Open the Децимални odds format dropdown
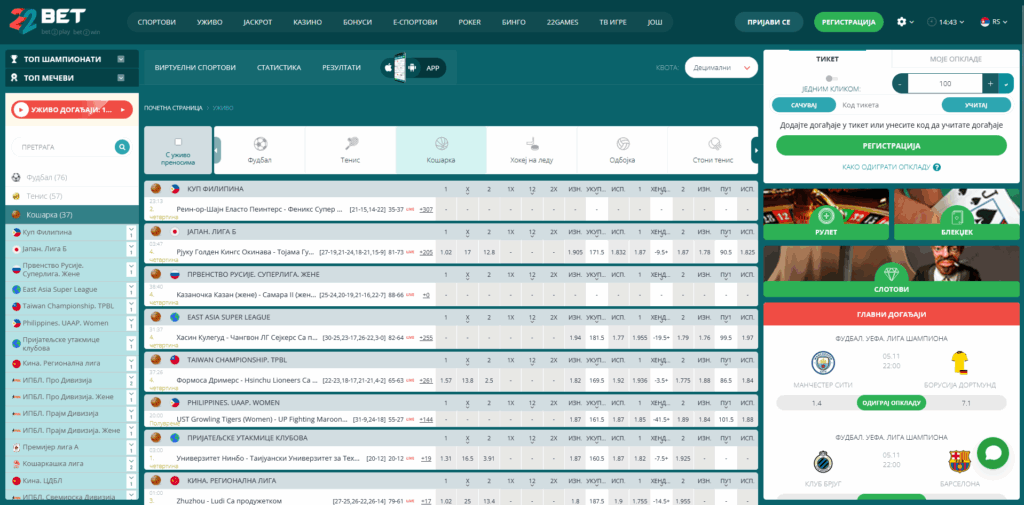The height and width of the screenshot is (505, 1024). click(x=721, y=67)
